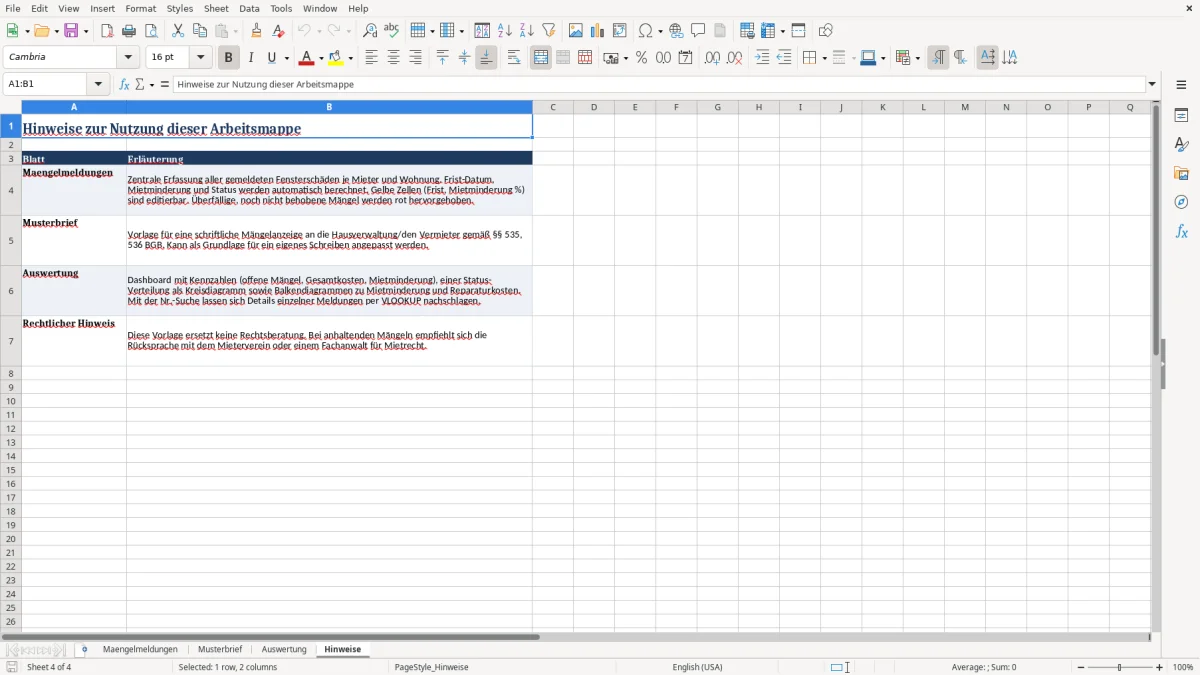Click the AutoFilter funnel icon
This screenshot has width=1200, height=675.
tap(549, 31)
